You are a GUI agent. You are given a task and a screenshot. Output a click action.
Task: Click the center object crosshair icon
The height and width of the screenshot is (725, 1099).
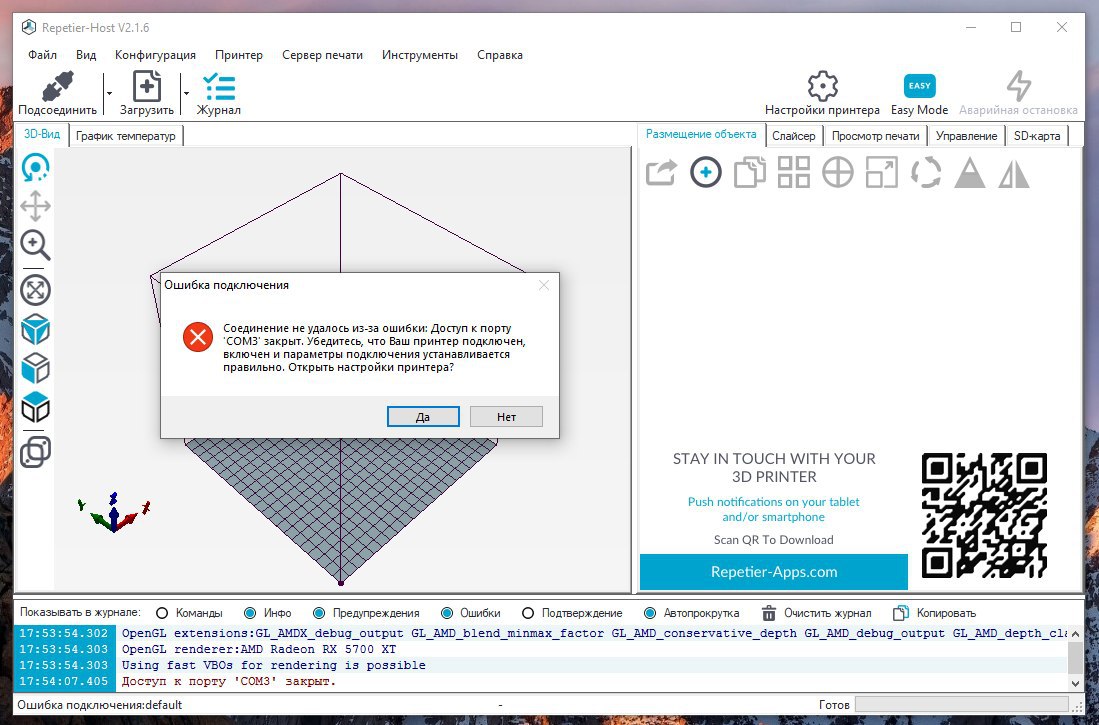coord(838,172)
